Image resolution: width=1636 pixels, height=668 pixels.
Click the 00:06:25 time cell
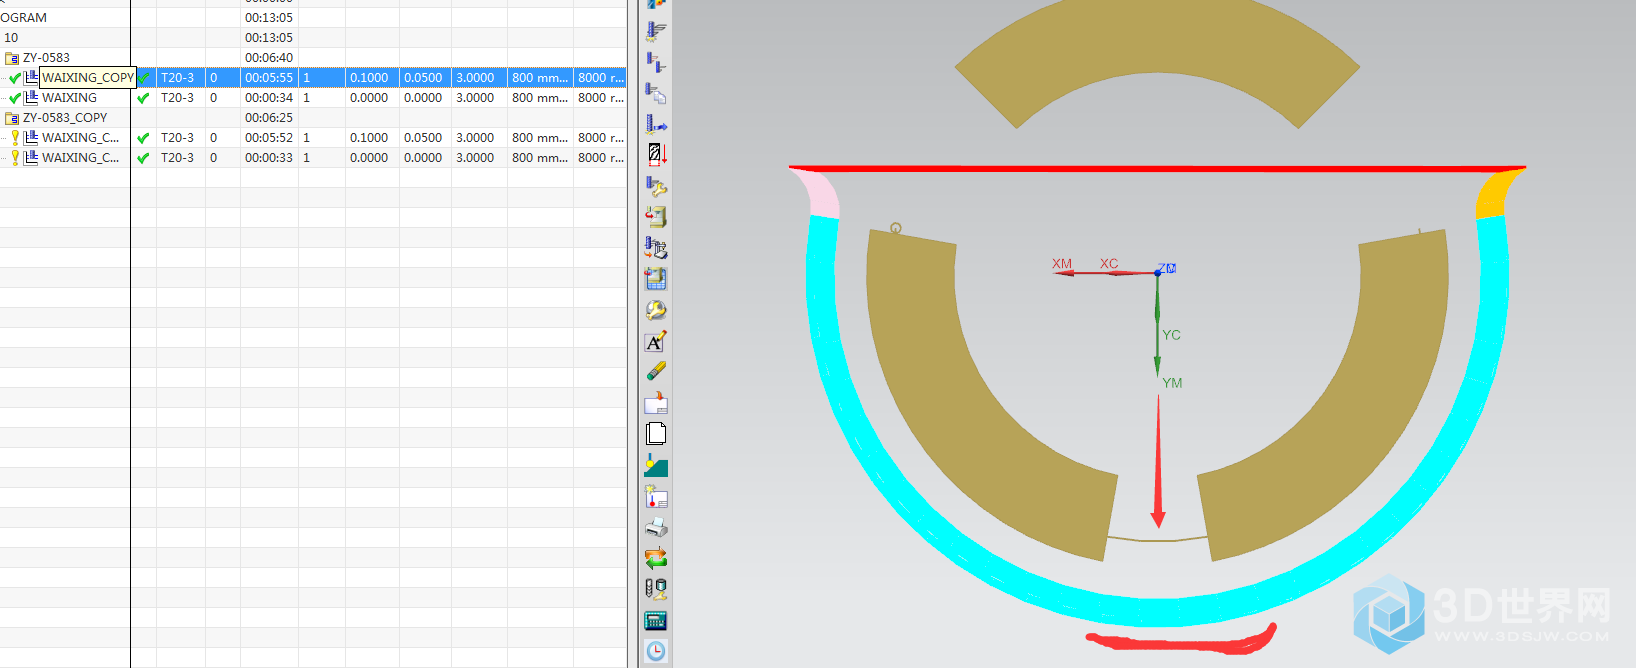[269, 118]
